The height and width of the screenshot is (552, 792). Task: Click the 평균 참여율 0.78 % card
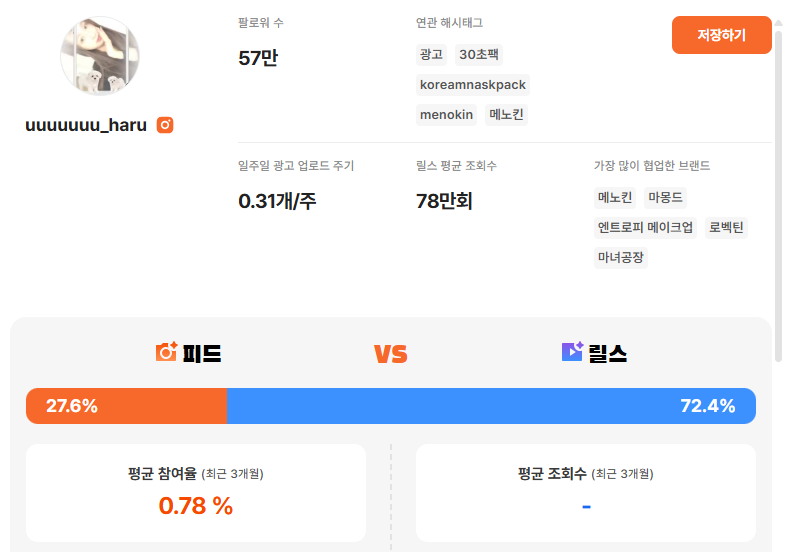(196, 493)
